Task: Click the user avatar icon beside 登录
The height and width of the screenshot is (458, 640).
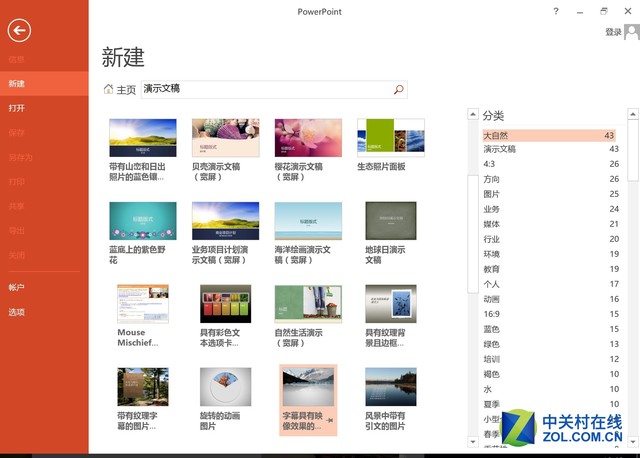Action: [x=631, y=32]
